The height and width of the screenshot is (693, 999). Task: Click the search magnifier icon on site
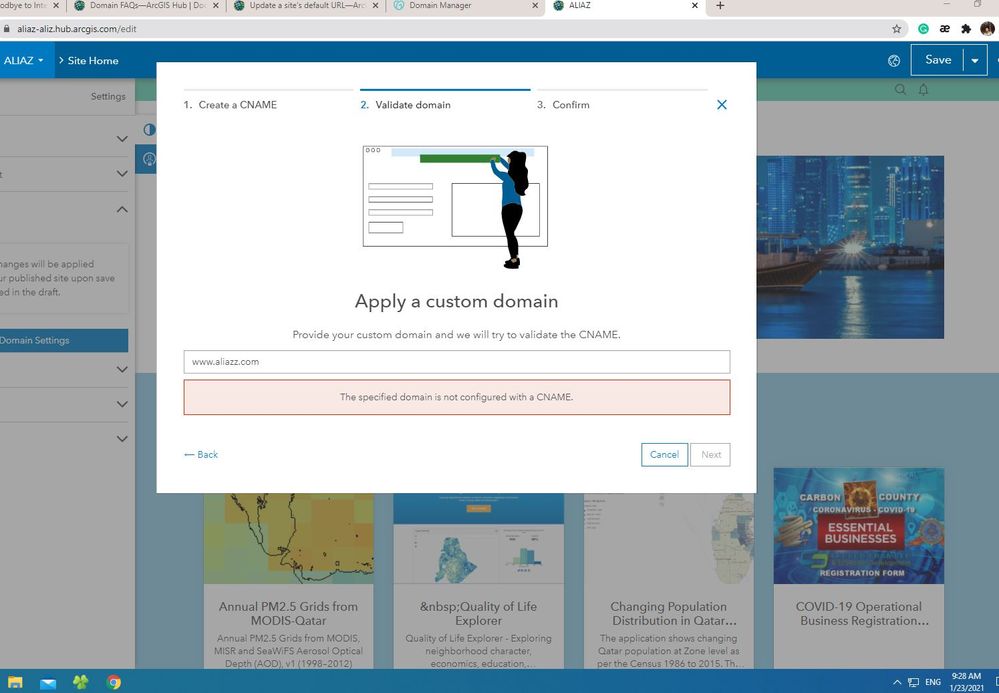[x=900, y=90]
